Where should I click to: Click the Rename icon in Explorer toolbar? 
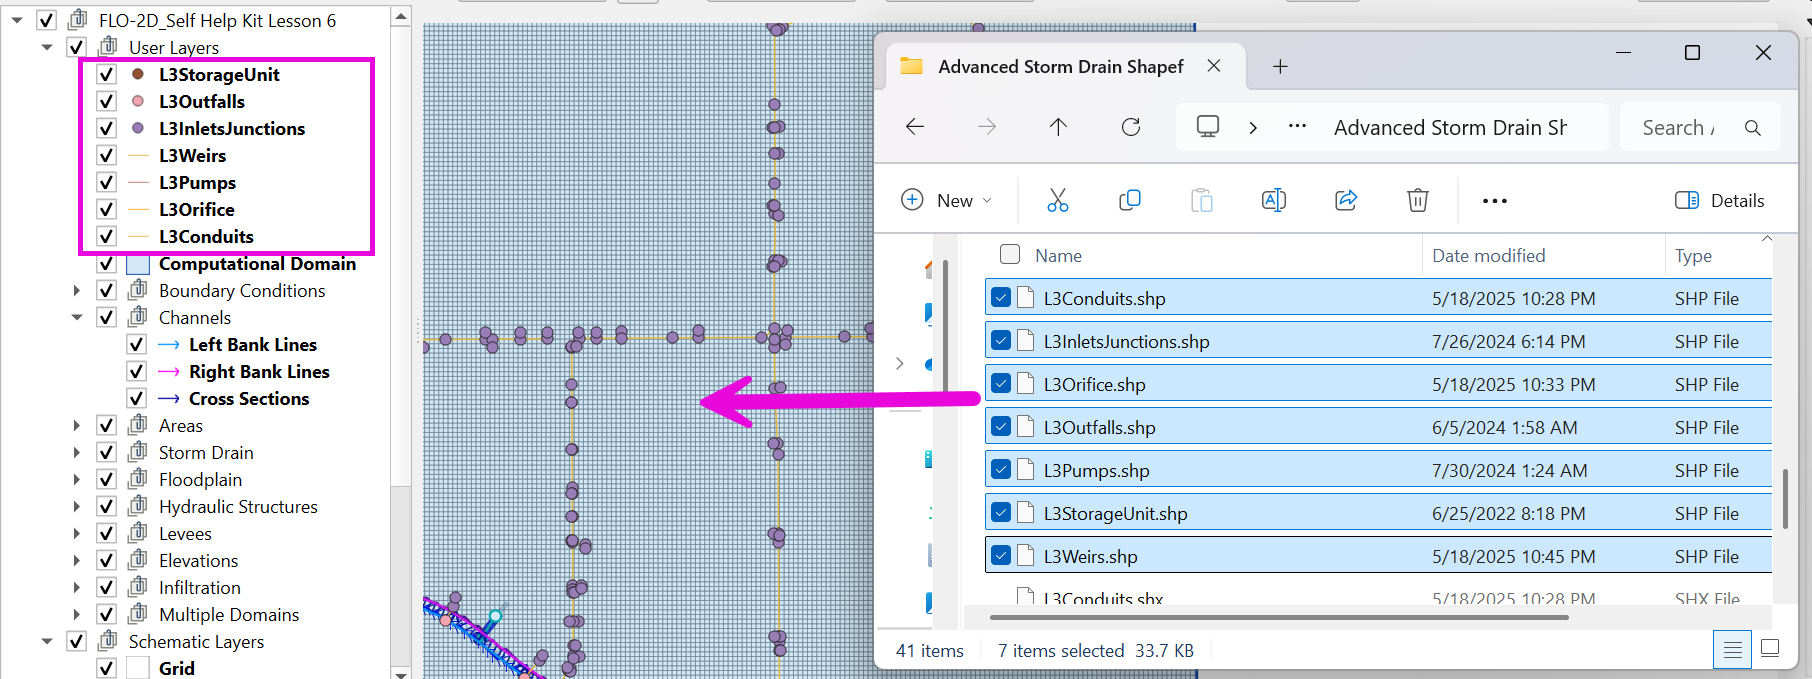(x=1273, y=200)
